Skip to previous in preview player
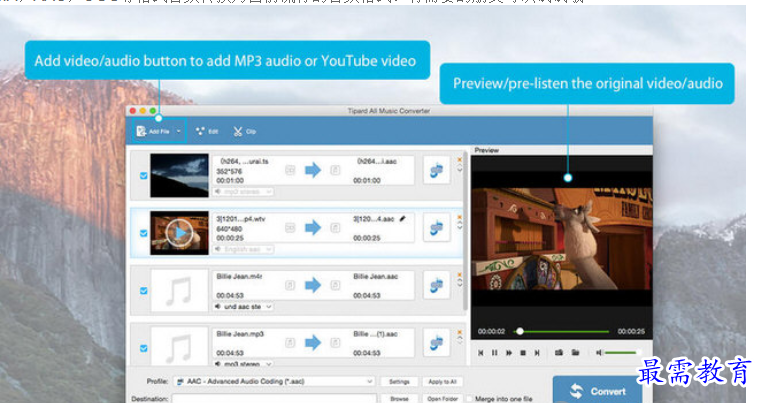The height and width of the screenshot is (403, 760). click(480, 353)
